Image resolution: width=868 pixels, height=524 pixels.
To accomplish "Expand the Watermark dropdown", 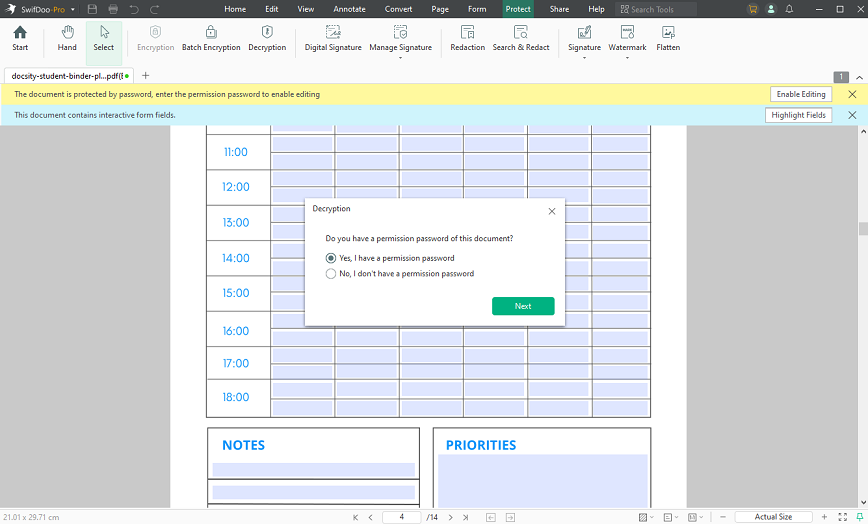I will 627,58.
